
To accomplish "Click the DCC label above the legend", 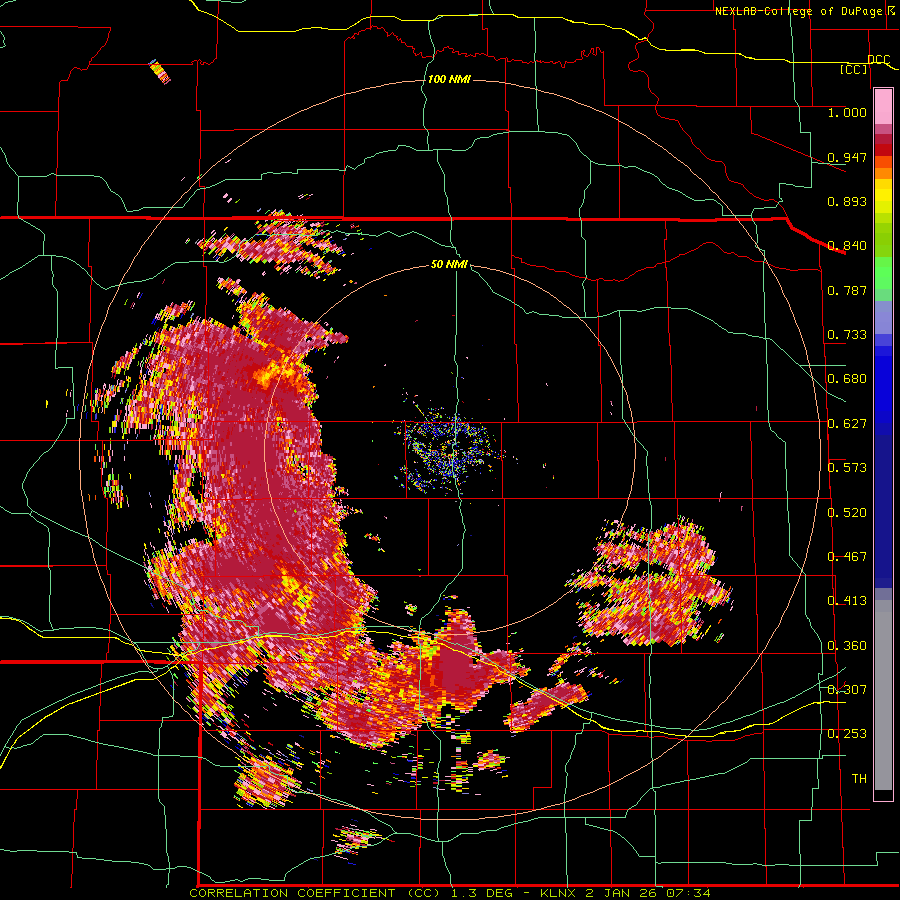I will coord(878,60).
